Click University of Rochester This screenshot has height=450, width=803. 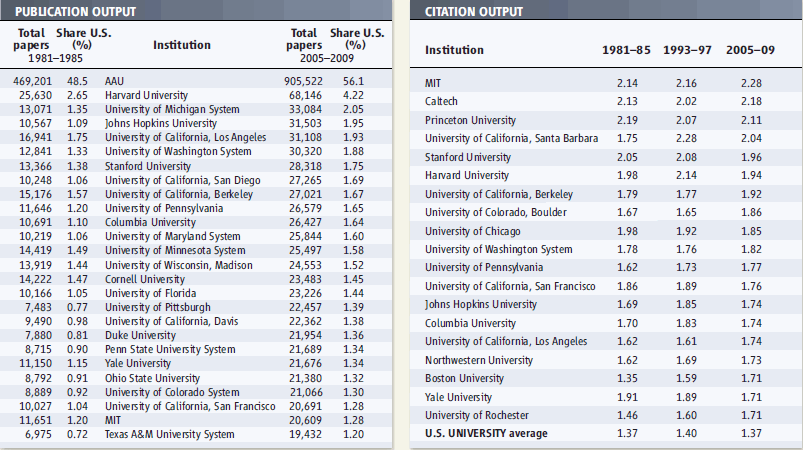(x=477, y=415)
